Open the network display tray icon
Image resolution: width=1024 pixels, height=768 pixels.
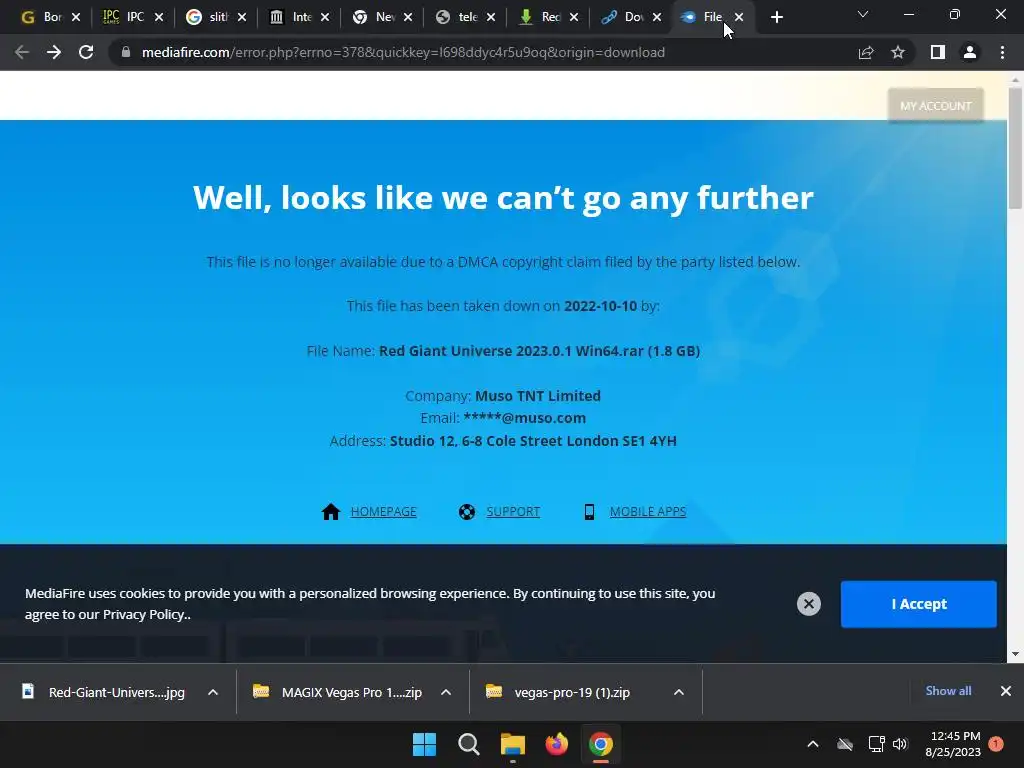pyautogui.click(x=876, y=744)
